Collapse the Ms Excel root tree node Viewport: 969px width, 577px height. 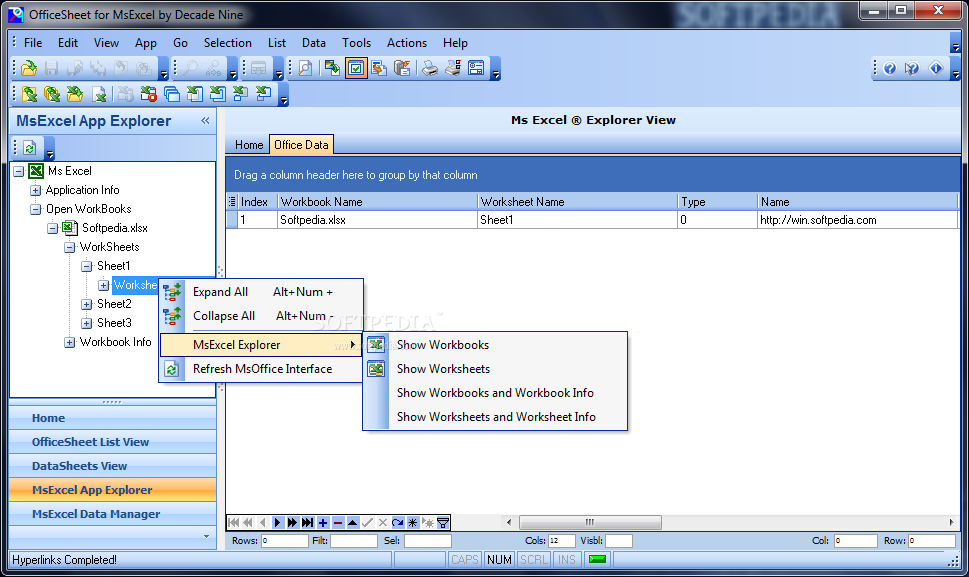click(19, 171)
